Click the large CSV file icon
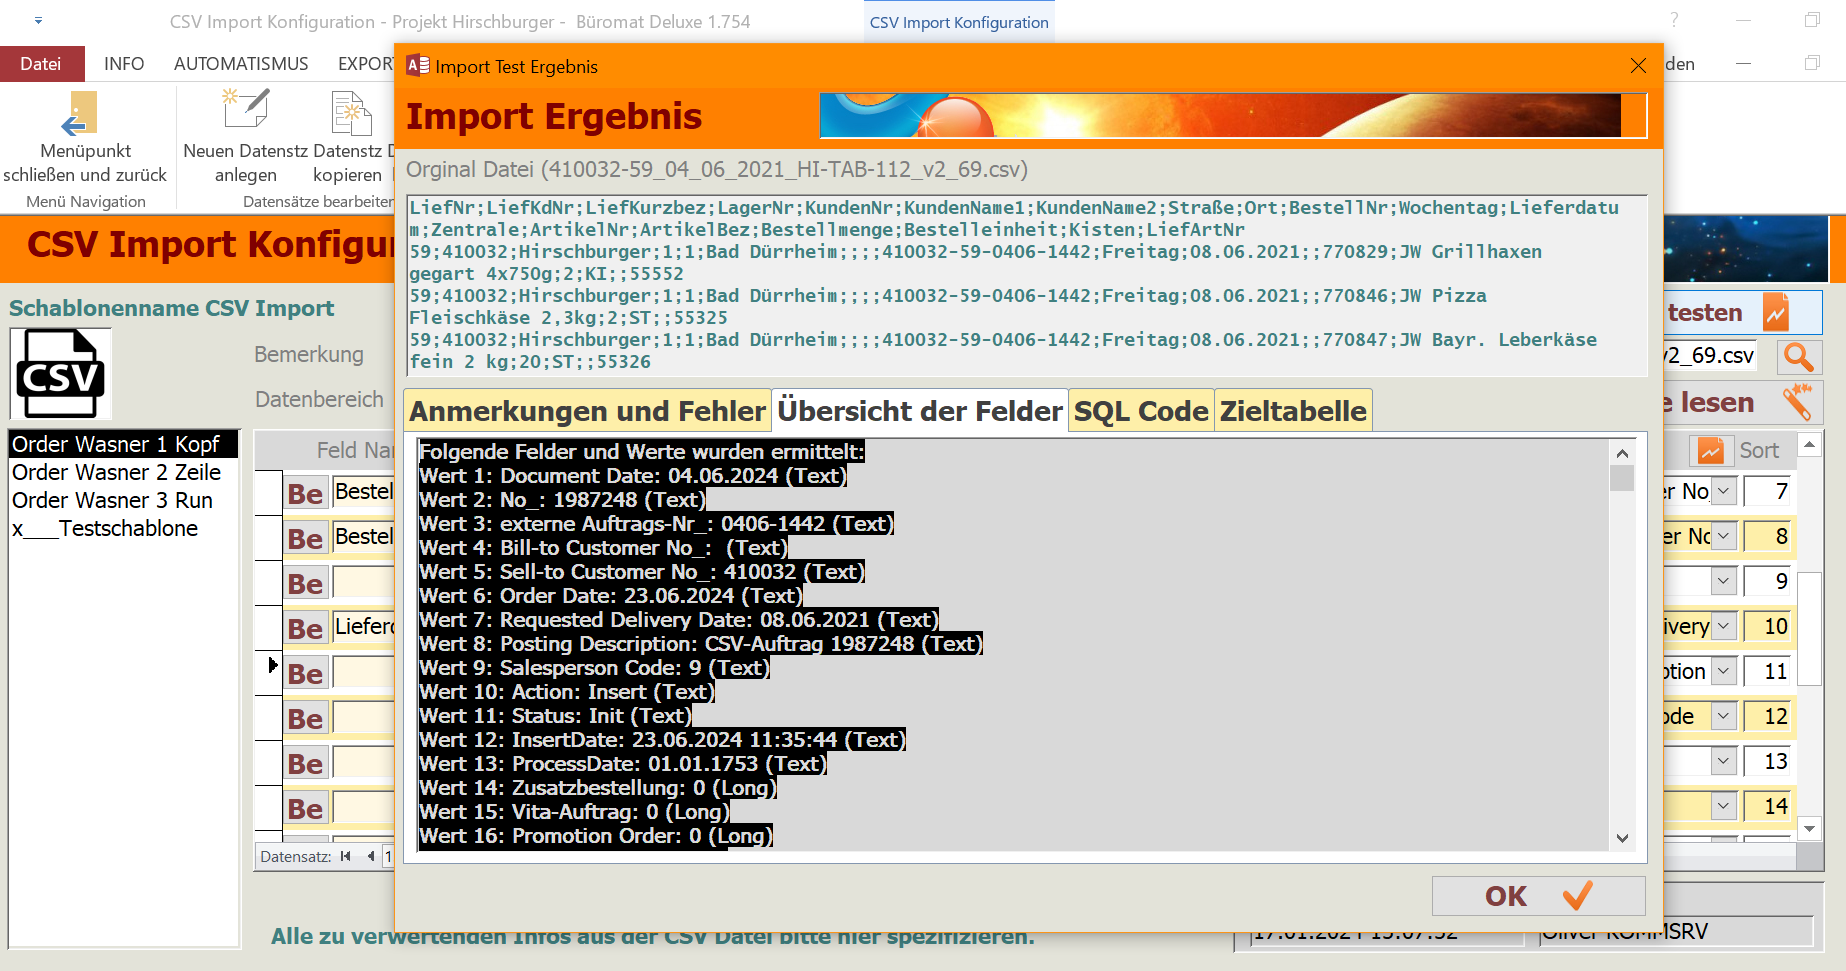The width and height of the screenshot is (1846, 971). pos(60,374)
